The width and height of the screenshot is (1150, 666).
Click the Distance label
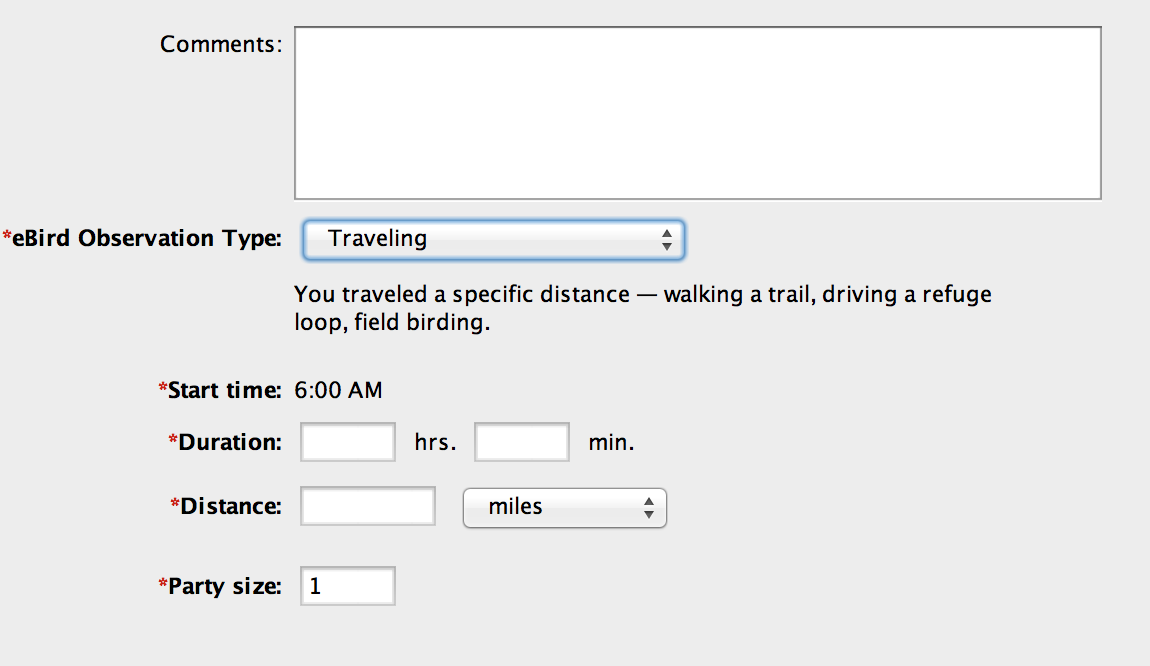pyautogui.click(x=231, y=506)
